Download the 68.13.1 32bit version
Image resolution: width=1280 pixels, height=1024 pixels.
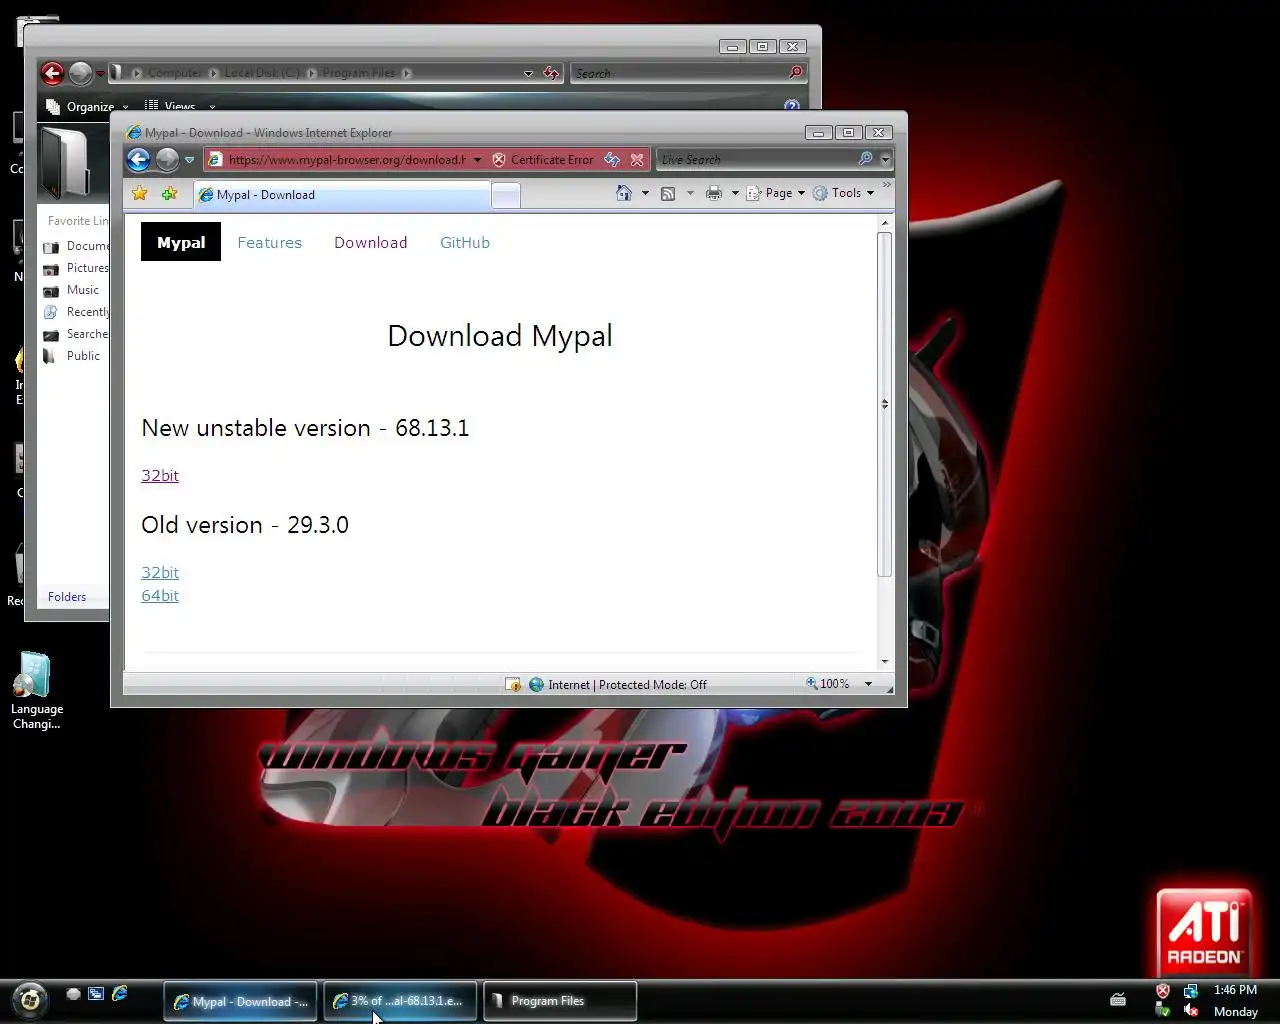[x=160, y=475]
